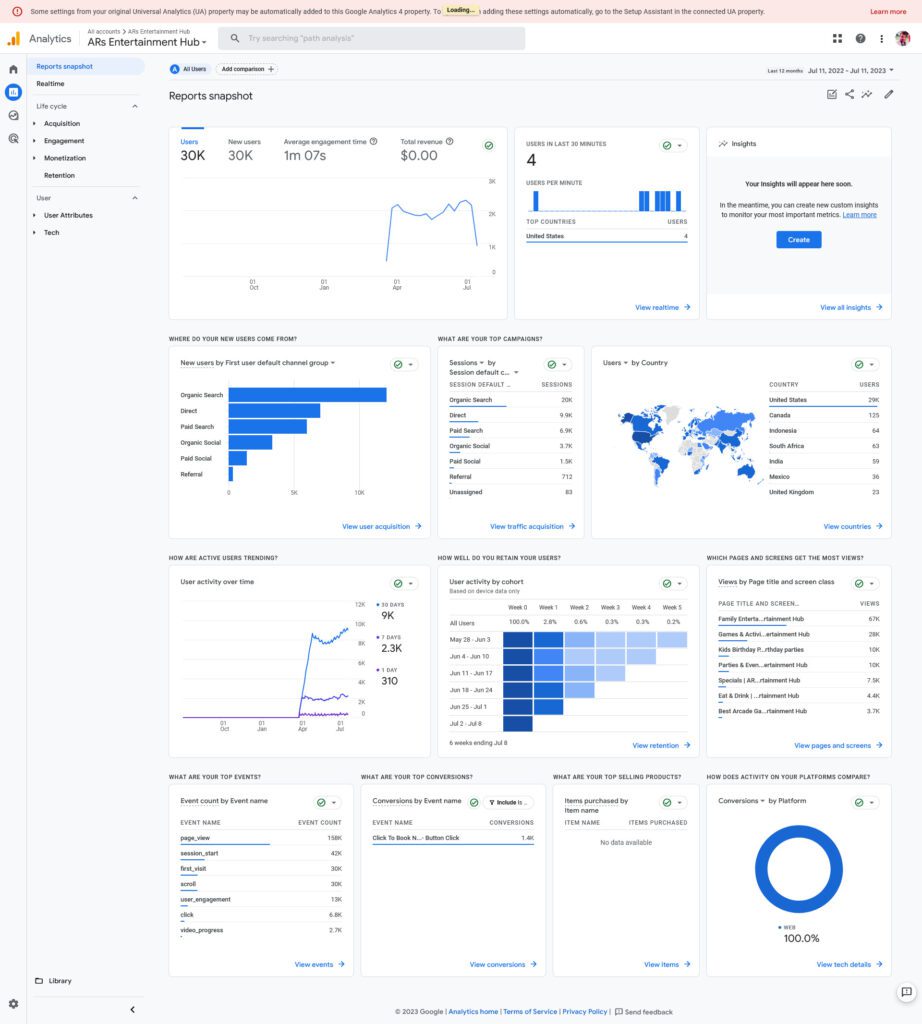Click the Help question mark icon in header
The height and width of the screenshot is (1024, 922).
[x=861, y=39]
